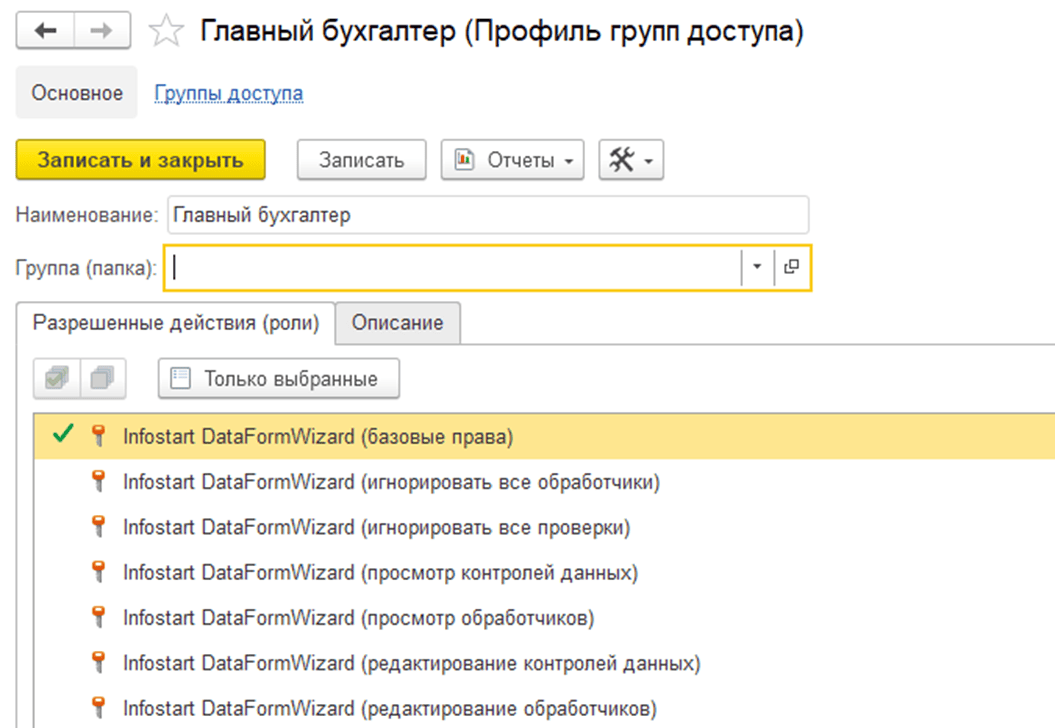Image resolution: width=1055 pixels, height=728 pixels.
Task: Expand the Группа (папка) dropdown arrow
Action: pos(757,268)
